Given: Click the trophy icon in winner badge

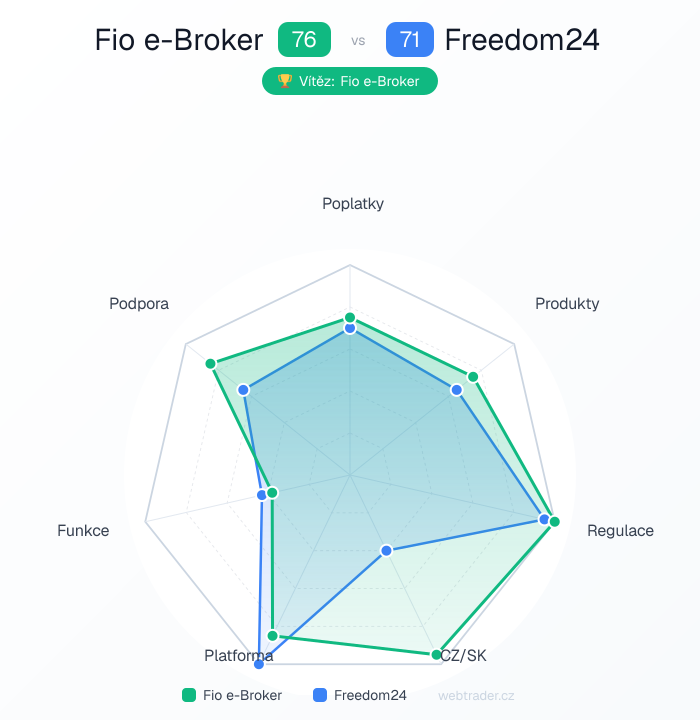Looking at the screenshot, I should (284, 81).
